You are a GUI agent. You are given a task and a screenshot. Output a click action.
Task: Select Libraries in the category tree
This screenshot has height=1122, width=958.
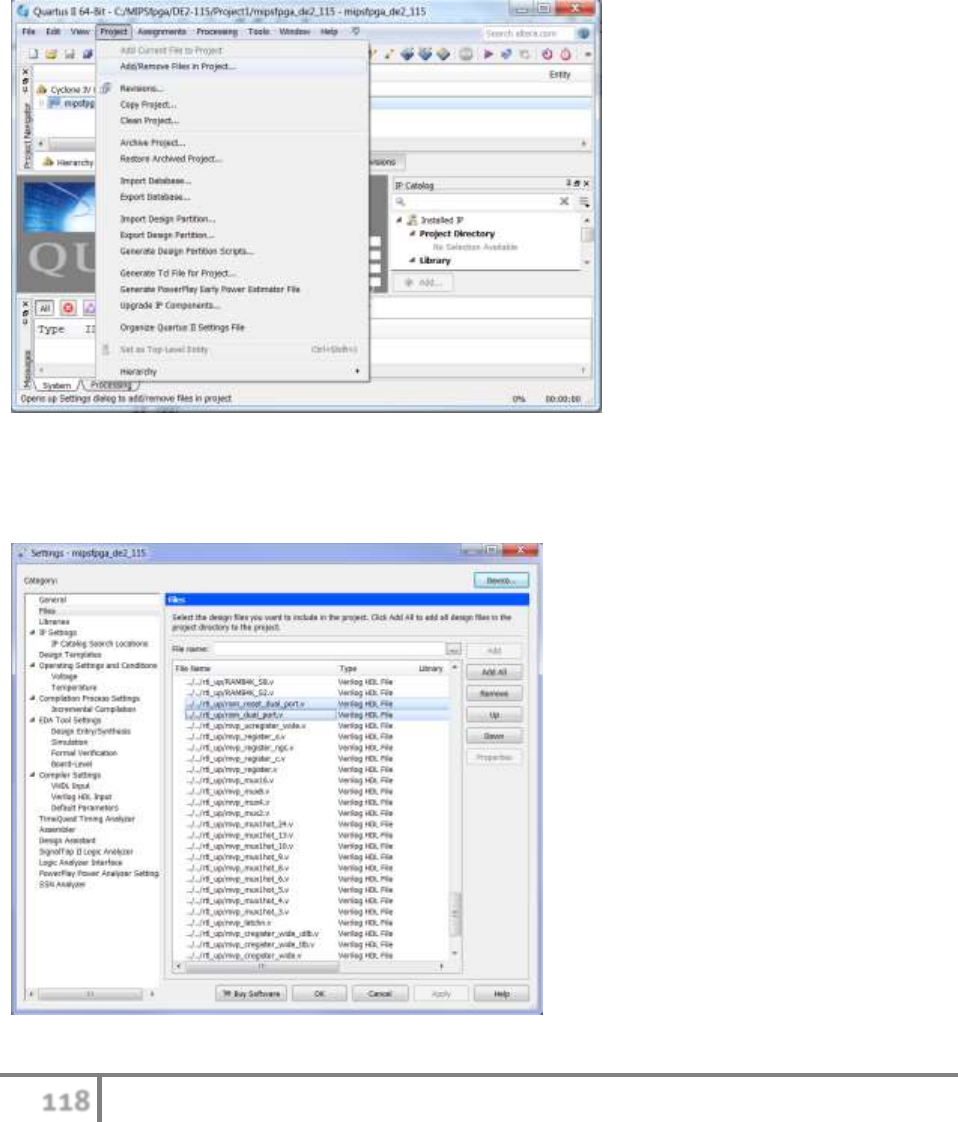pyautogui.click(x=54, y=622)
